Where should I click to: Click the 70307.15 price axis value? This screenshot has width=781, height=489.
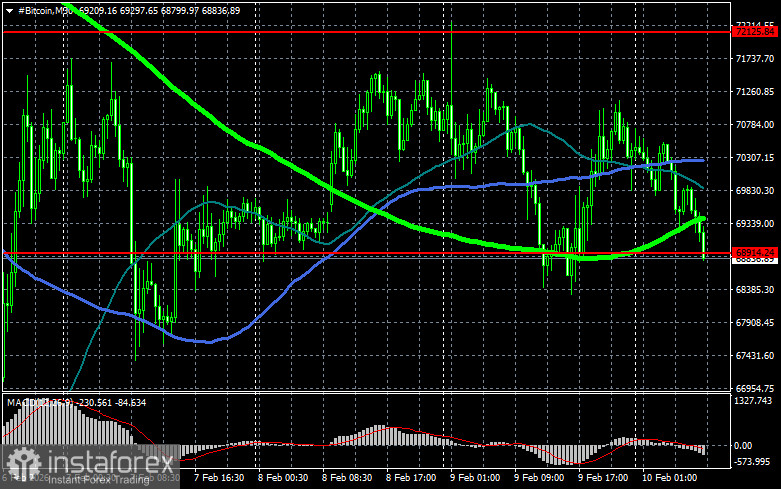pos(755,157)
